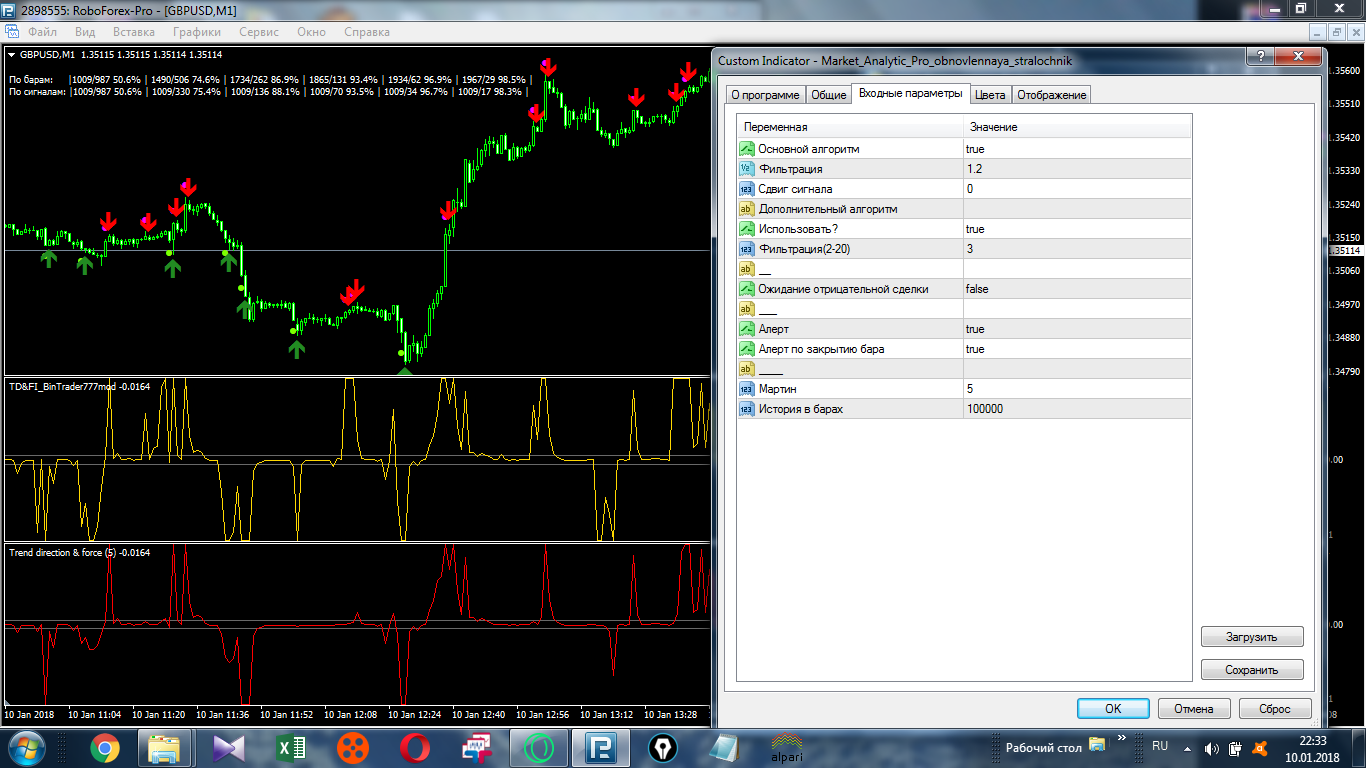
Task: Click the RU language indicator
Action: click(x=1160, y=746)
